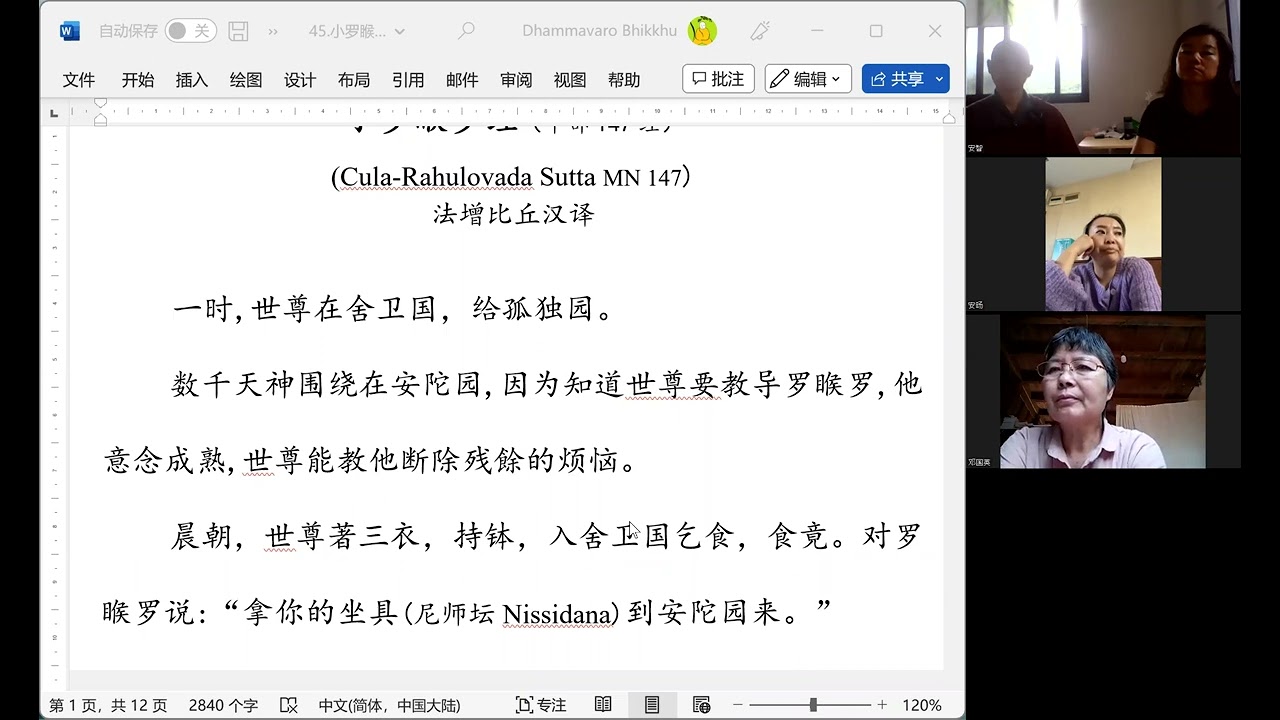Select the middle participant in purple sweater
Viewport: 1280px width, 720px height.
(1103, 234)
